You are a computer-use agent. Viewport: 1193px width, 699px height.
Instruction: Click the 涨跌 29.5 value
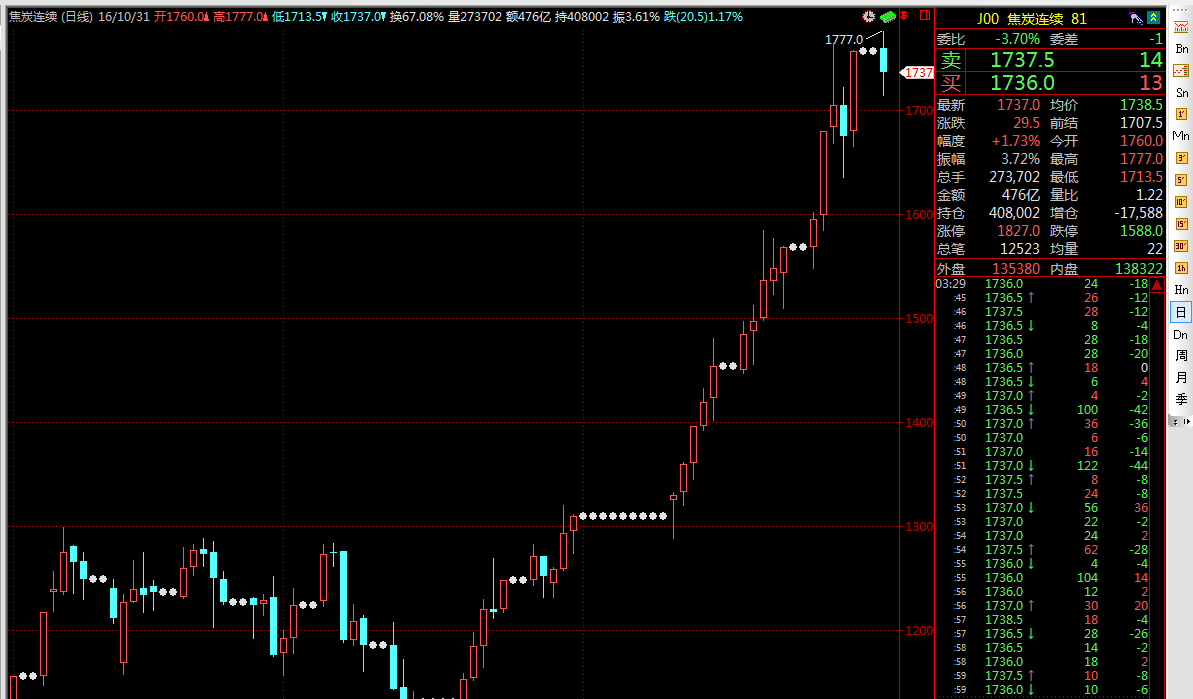(1026, 122)
